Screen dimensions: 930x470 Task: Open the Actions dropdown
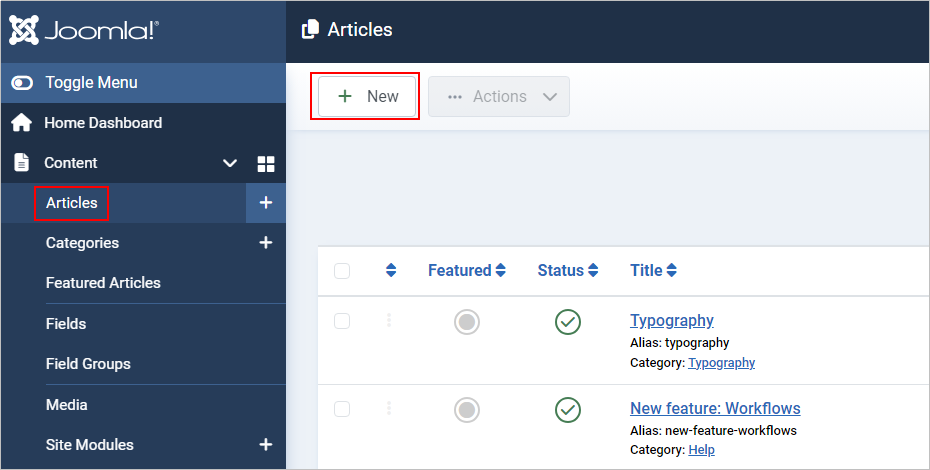pyautogui.click(x=499, y=96)
